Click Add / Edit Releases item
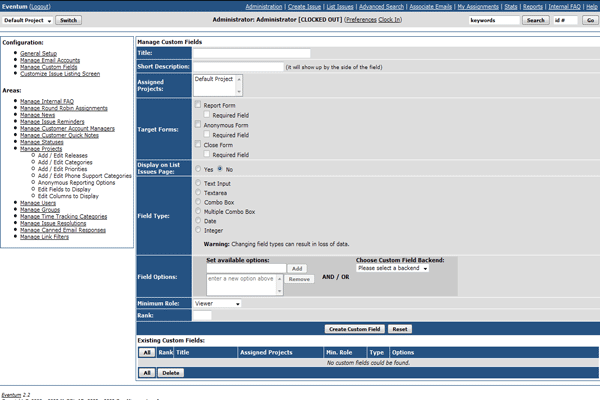600x400 pixels. 62,155
